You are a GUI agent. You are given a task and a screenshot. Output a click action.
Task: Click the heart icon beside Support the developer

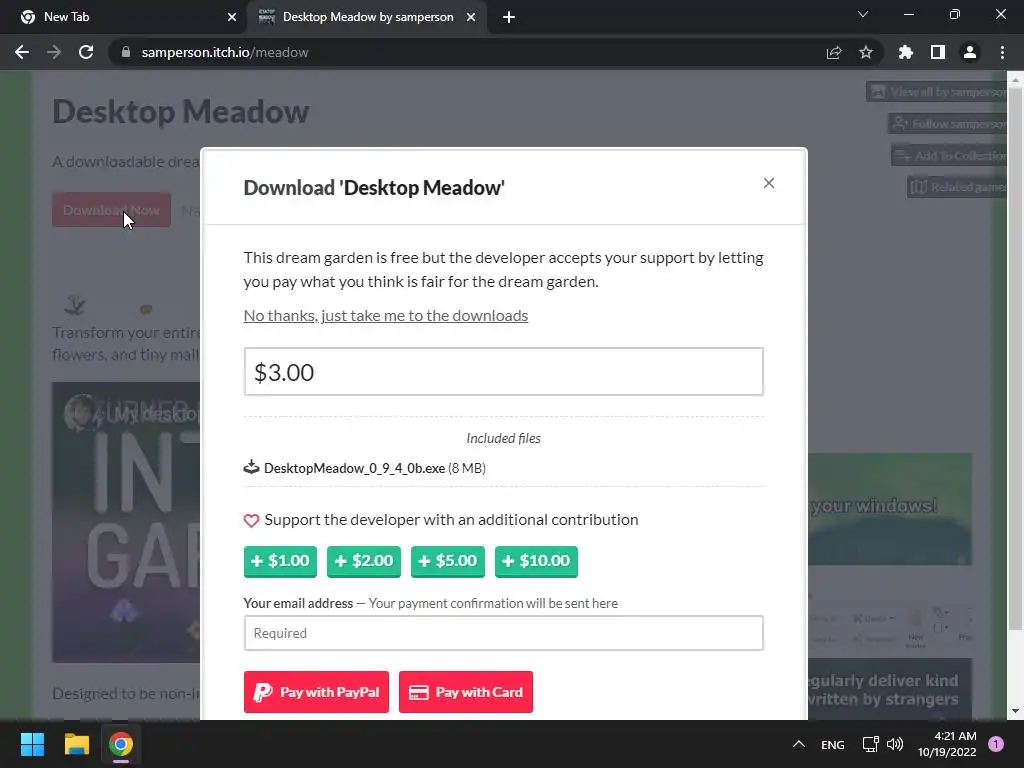click(x=251, y=520)
